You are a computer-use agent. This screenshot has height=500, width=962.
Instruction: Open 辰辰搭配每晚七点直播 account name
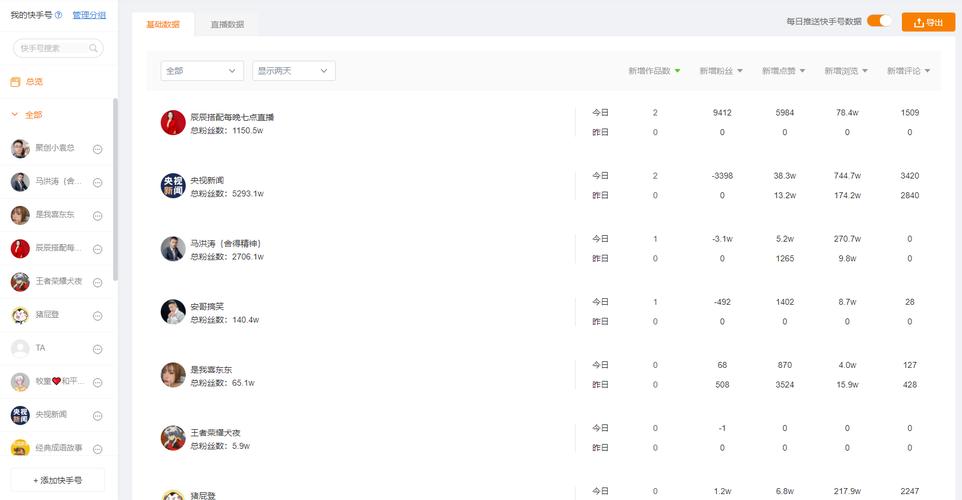pyautogui.click(x=232, y=117)
